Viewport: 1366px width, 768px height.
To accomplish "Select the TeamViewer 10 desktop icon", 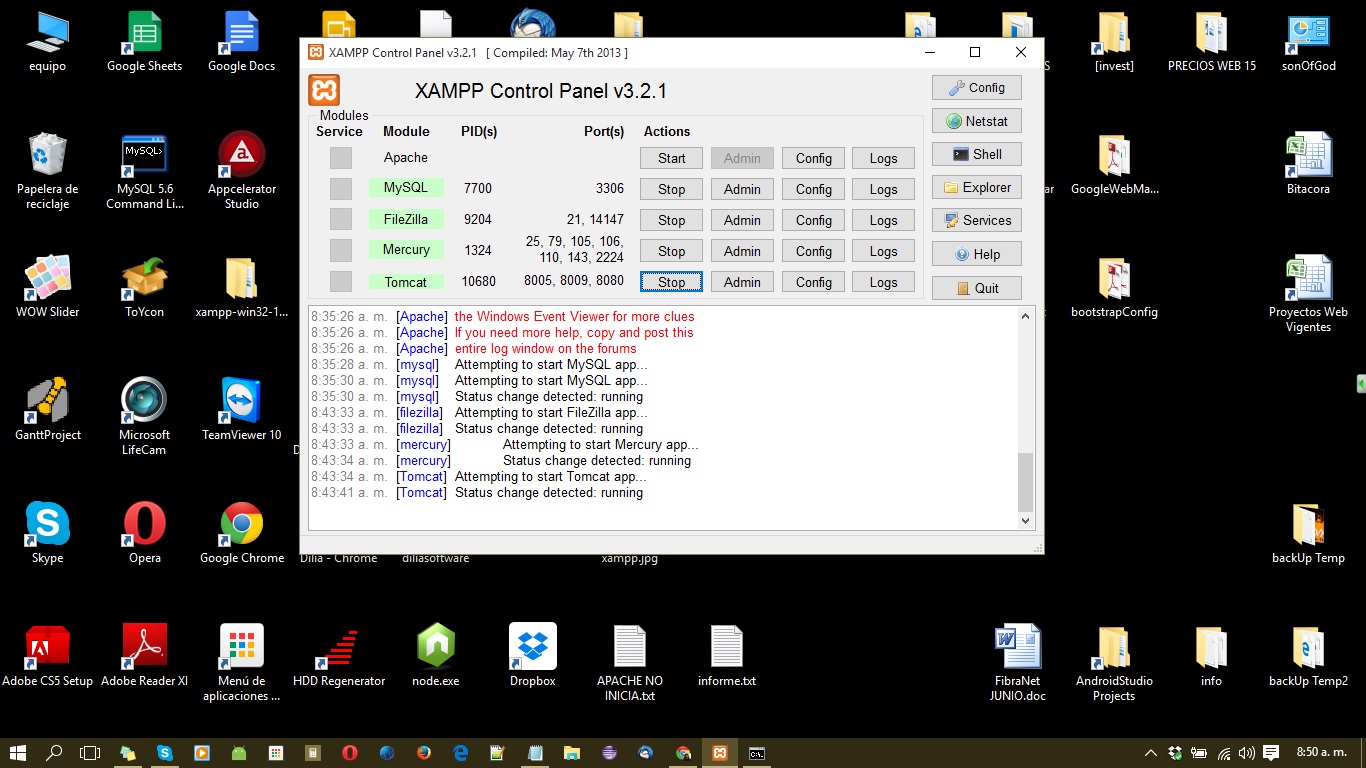I will tap(242, 409).
